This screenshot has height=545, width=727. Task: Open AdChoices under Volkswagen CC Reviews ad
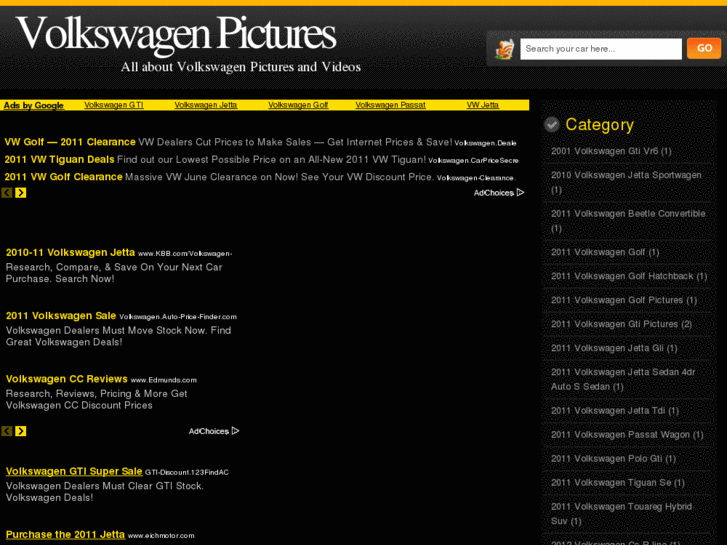pos(214,431)
